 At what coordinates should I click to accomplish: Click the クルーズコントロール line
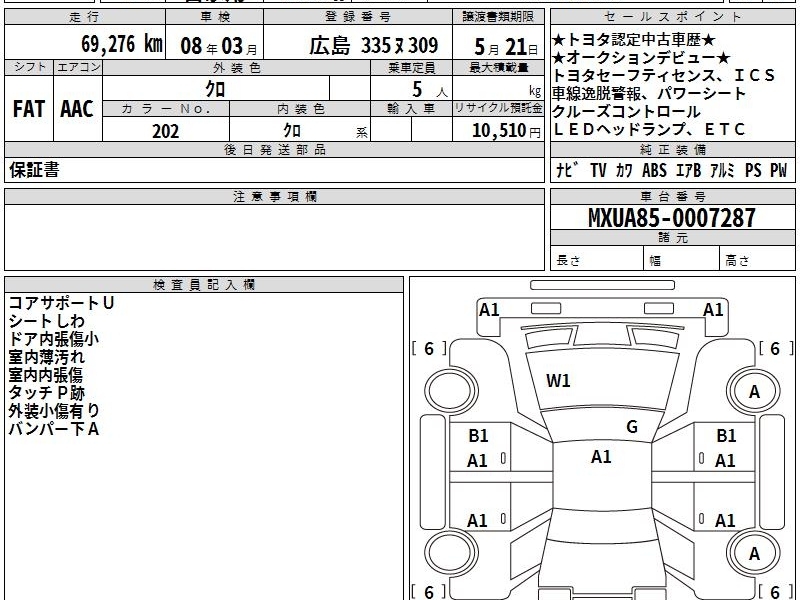click(627, 111)
